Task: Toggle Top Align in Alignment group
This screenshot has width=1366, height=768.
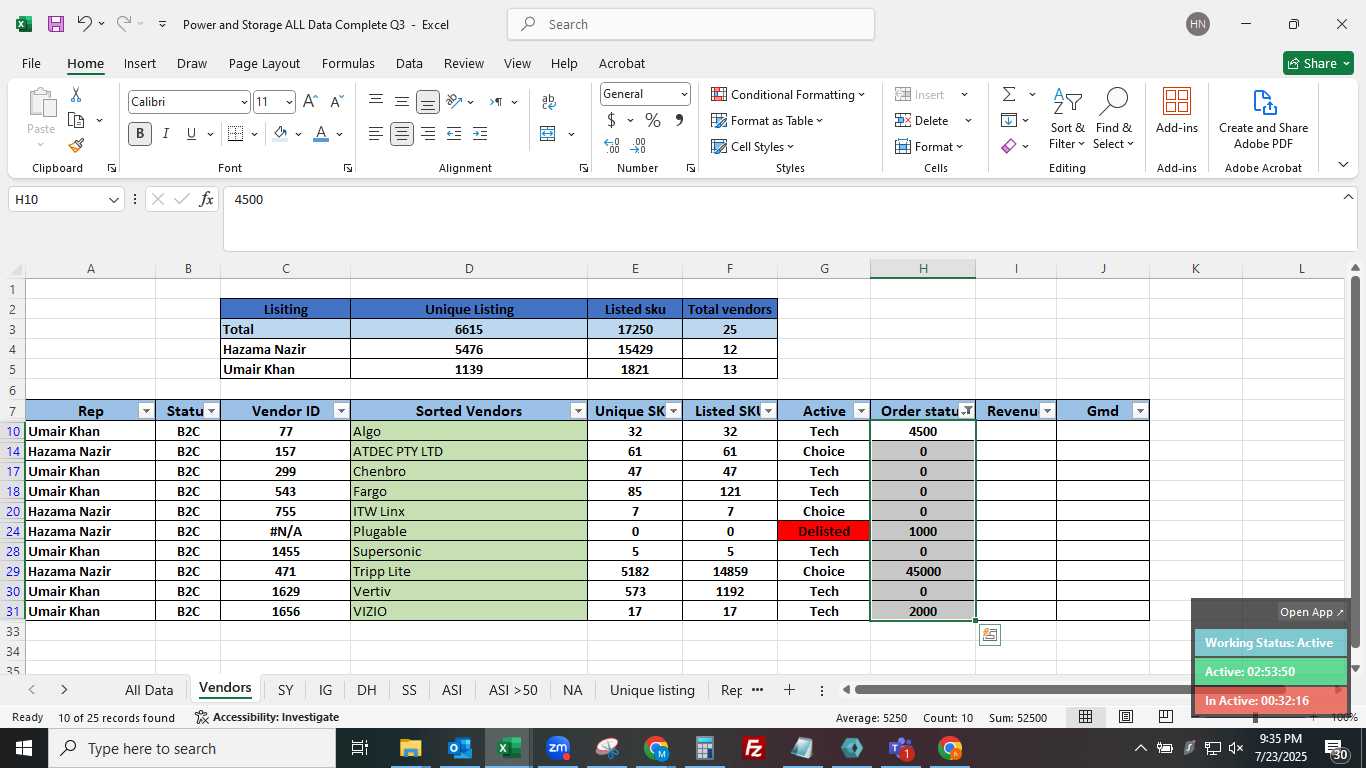Action: tap(376, 101)
